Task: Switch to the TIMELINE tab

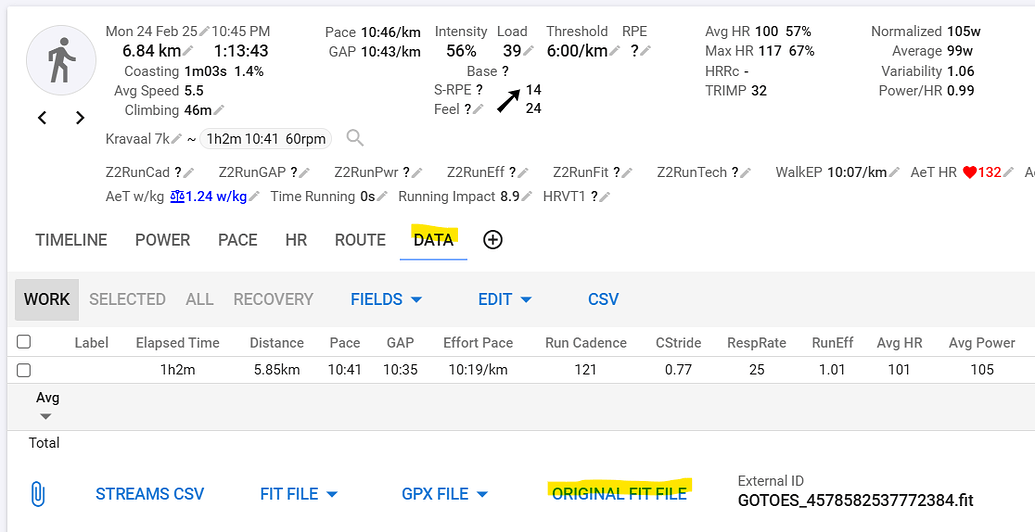Action: pyautogui.click(x=71, y=240)
